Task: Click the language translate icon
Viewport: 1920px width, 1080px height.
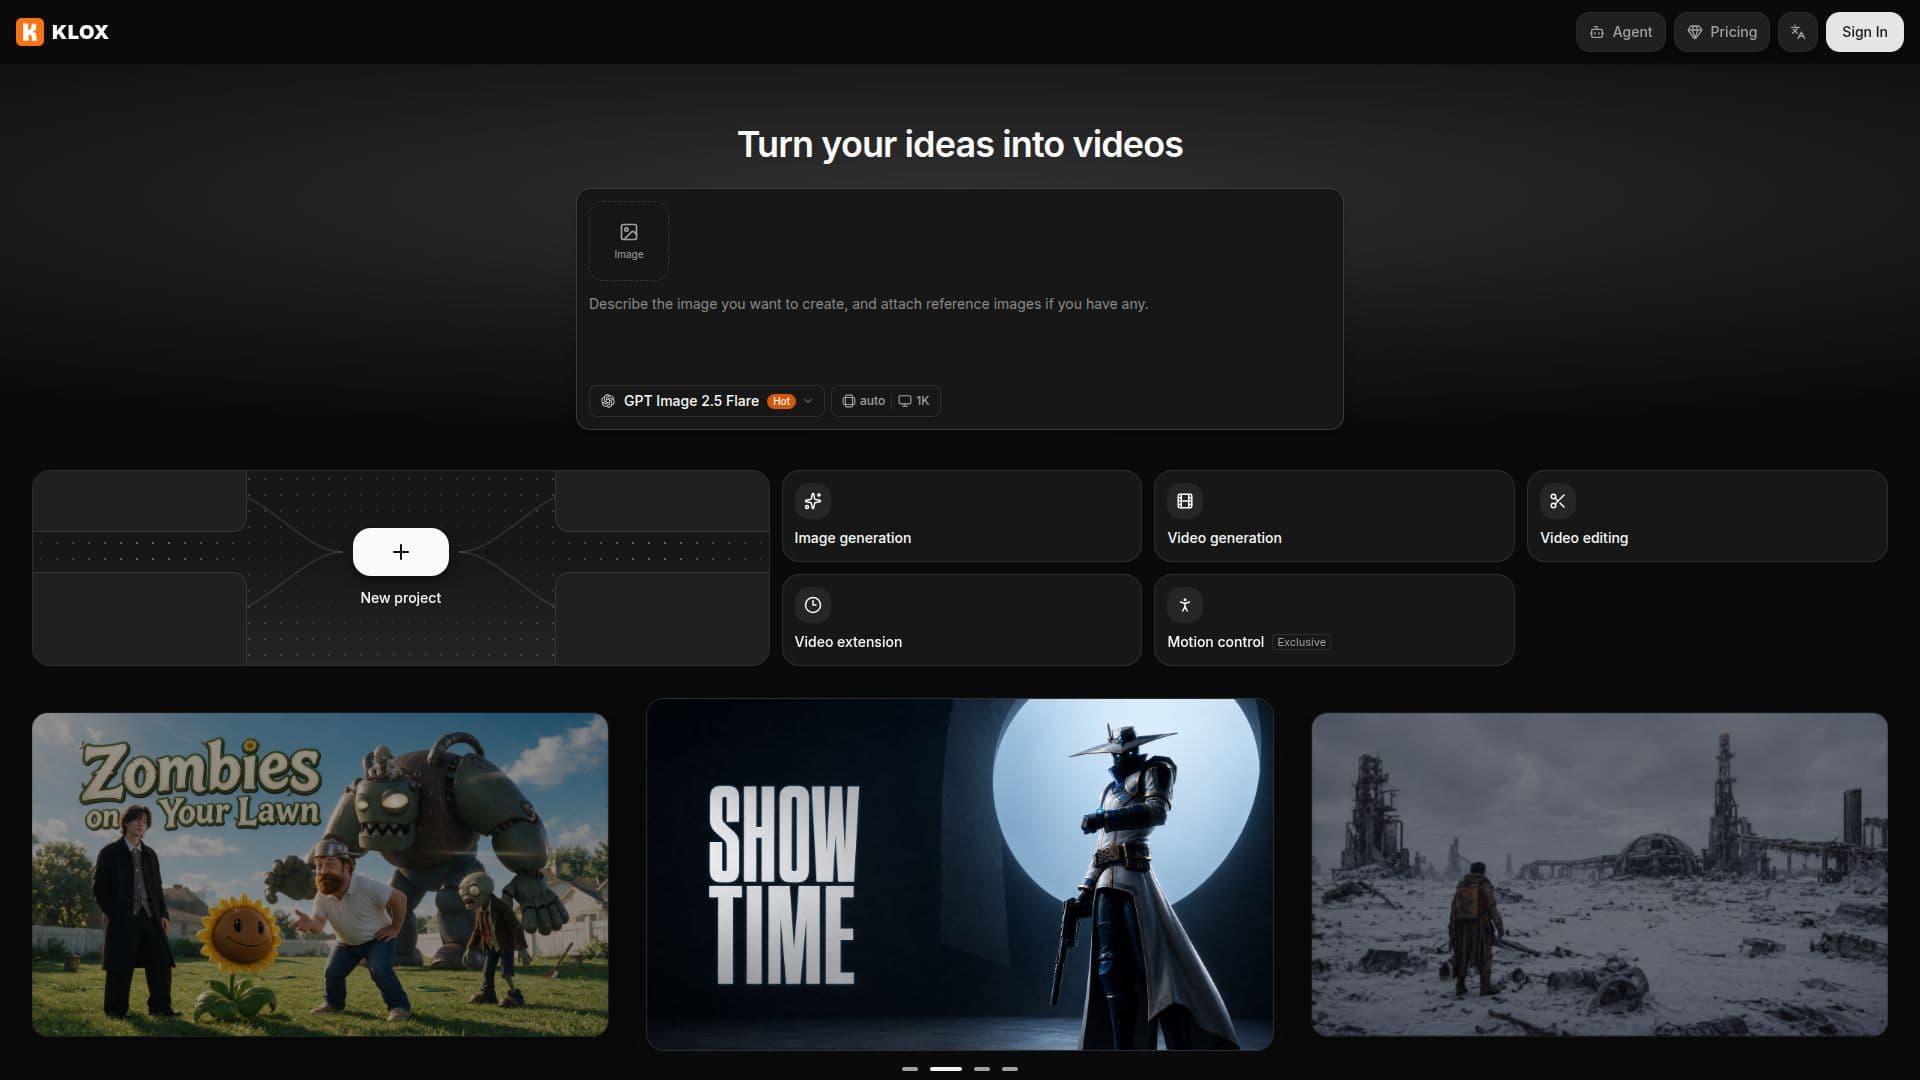Action: 1797,32
